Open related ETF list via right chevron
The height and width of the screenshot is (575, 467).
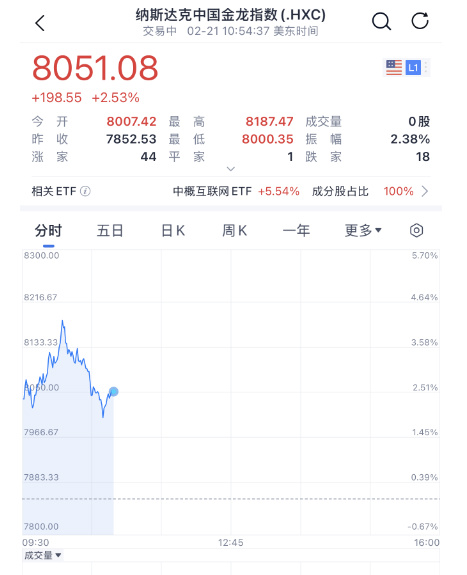point(425,191)
